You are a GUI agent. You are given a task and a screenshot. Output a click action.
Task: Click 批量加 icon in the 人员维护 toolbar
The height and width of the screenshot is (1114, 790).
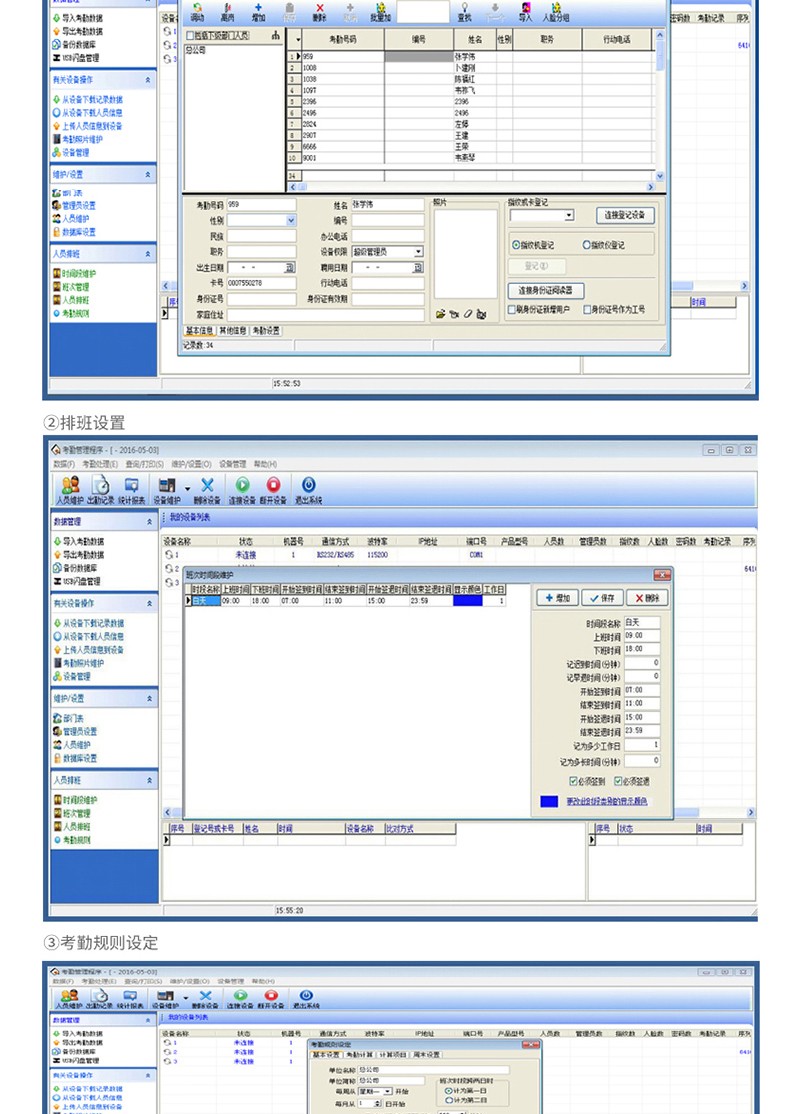[381, 7]
